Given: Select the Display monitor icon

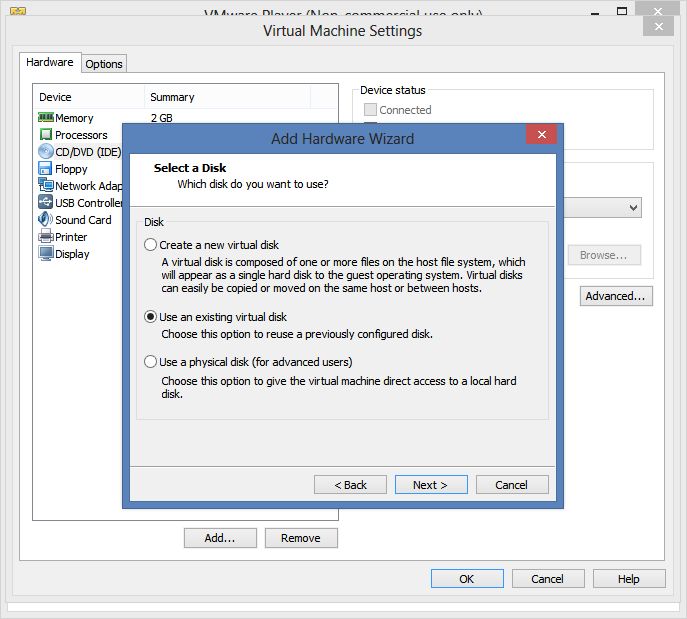Looking at the screenshot, I should pyautogui.click(x=46, y=254).
